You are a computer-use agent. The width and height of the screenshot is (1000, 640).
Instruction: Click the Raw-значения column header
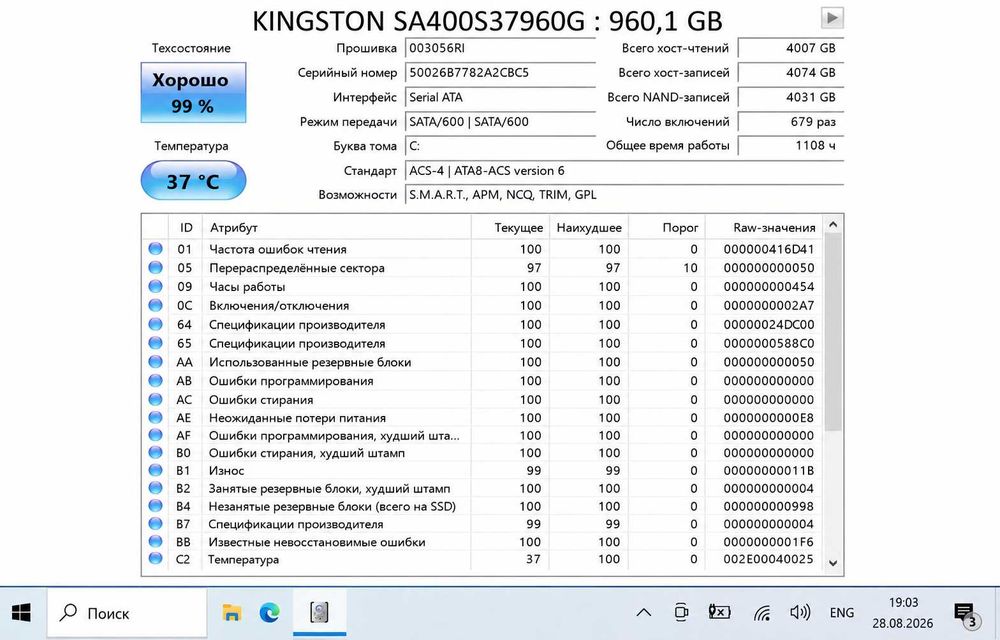[764, 228]
